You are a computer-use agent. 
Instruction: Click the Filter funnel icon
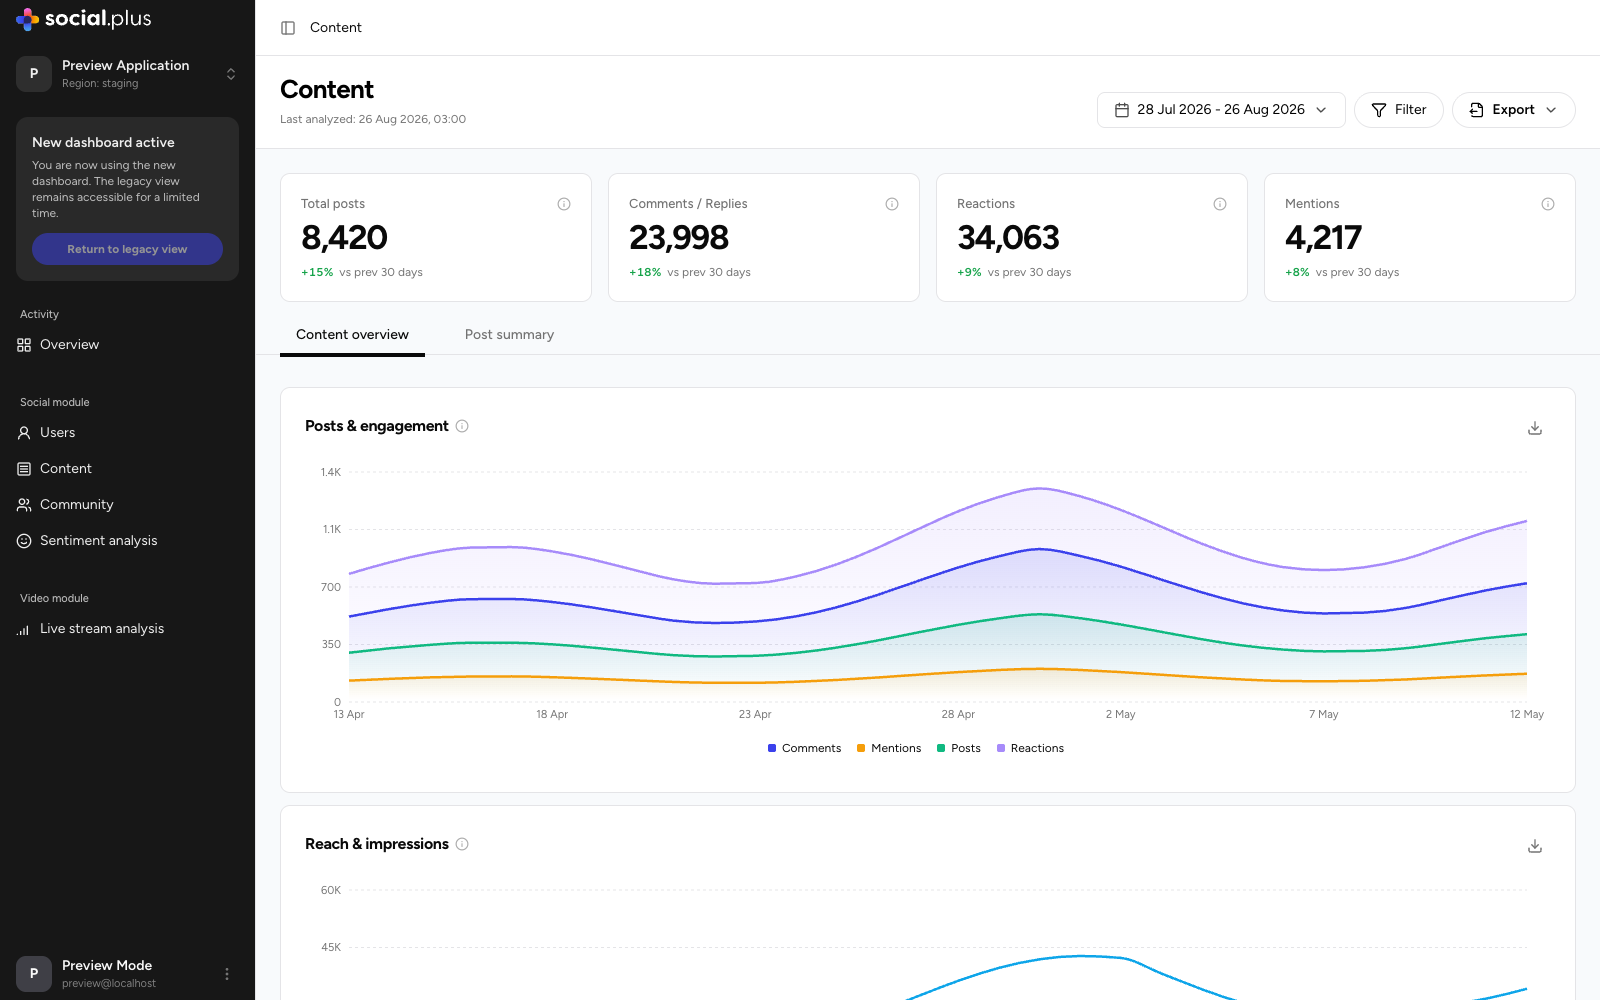point(1379,110)
